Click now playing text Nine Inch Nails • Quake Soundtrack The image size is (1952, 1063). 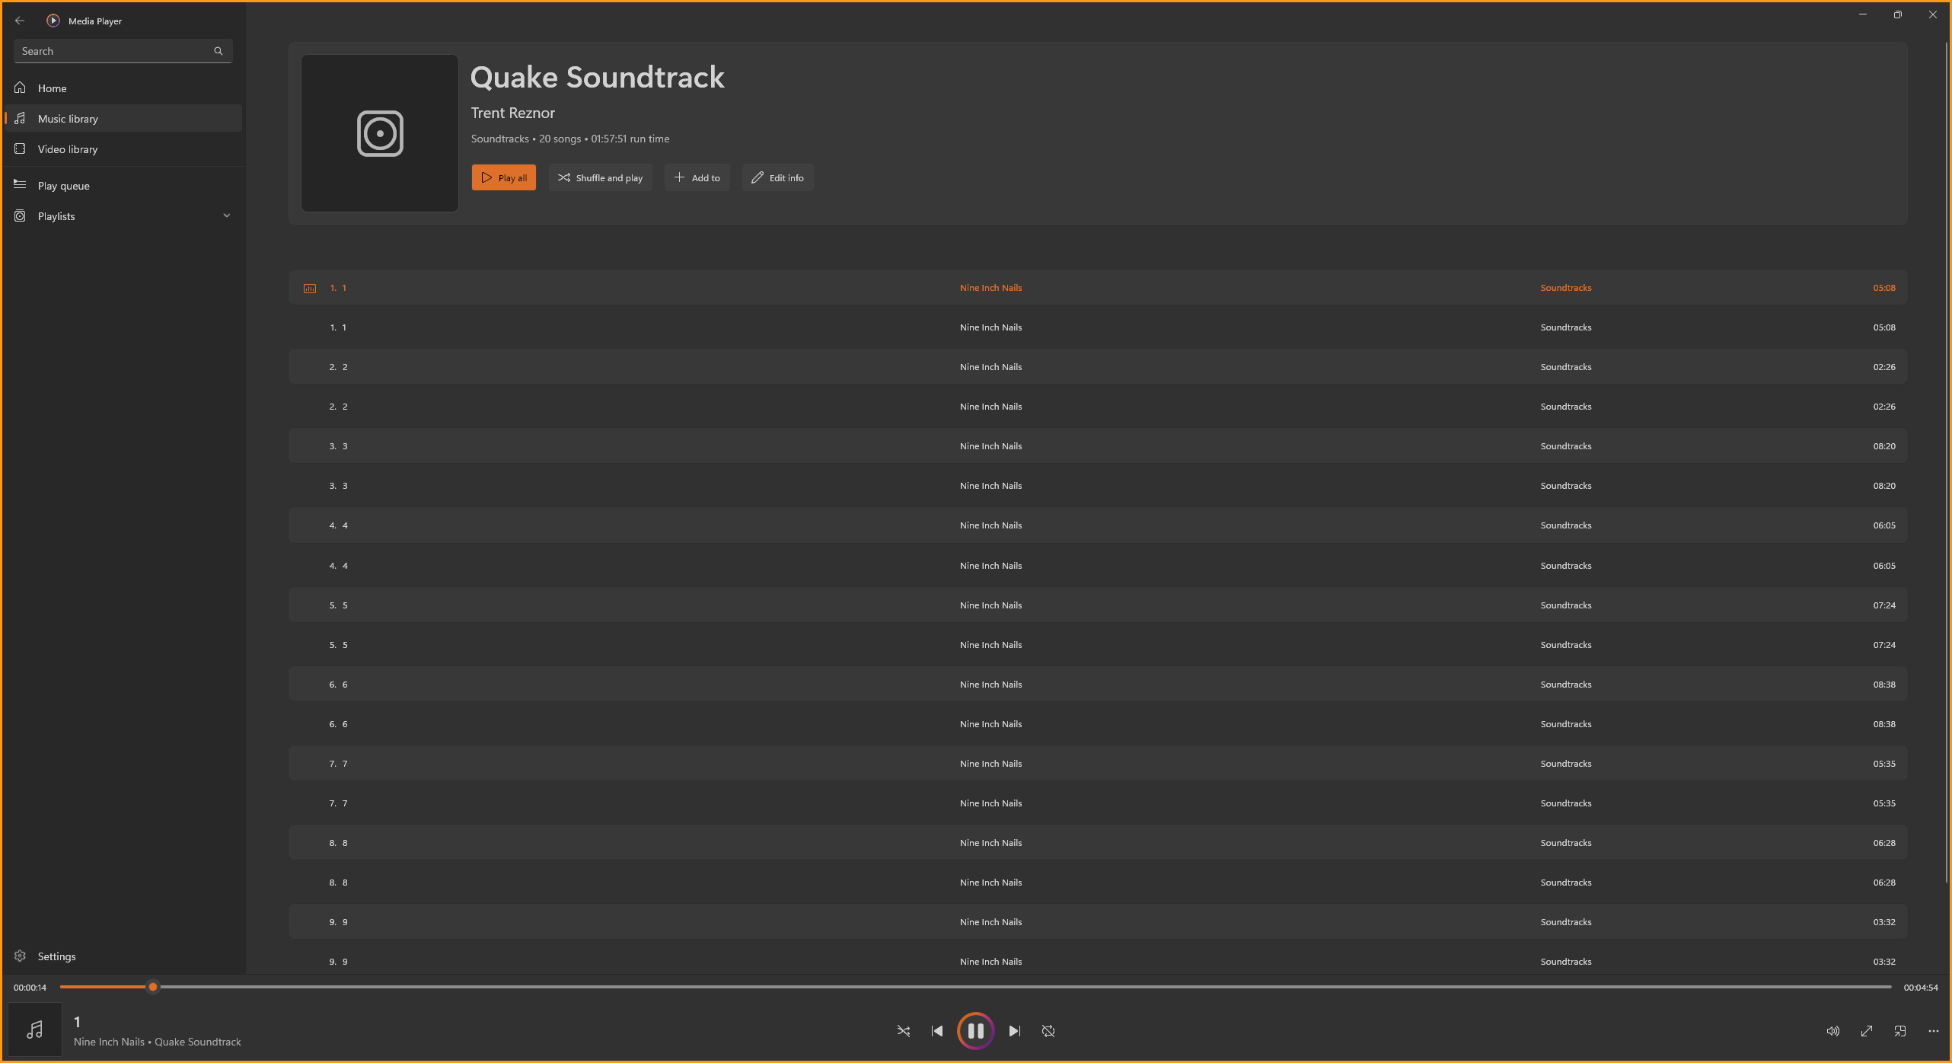click(x=157, y=1042)
